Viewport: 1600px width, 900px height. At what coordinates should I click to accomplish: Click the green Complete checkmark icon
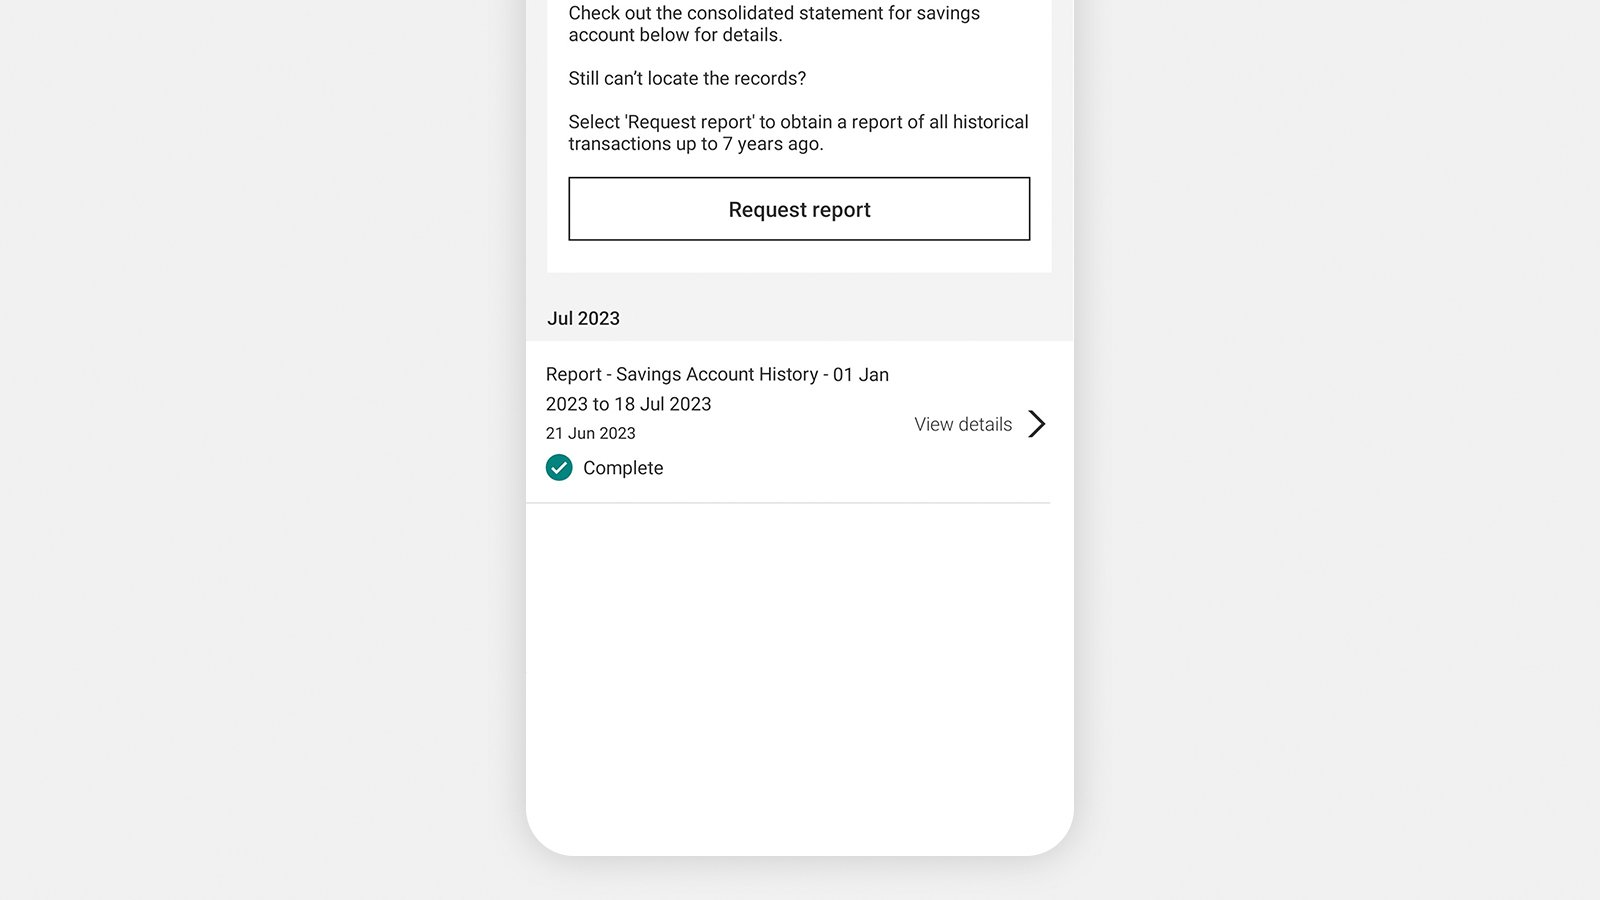(559, 467)
